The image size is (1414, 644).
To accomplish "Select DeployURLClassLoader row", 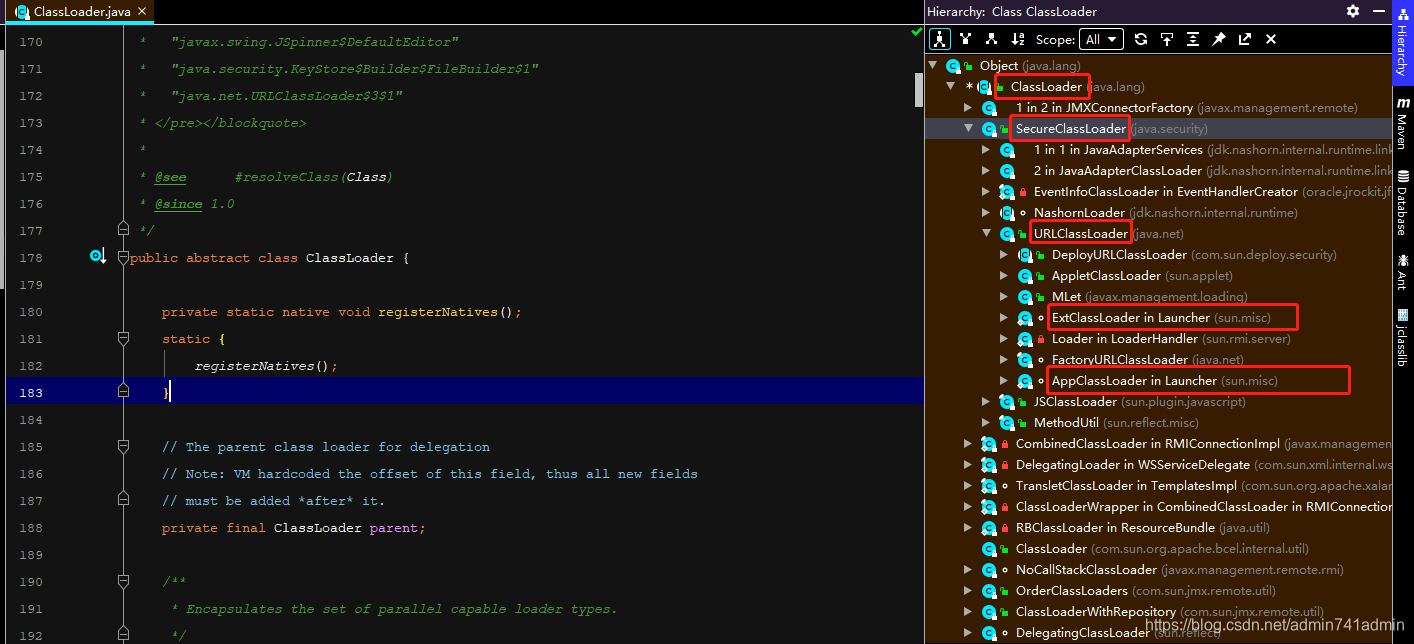I will click(1159, 254).
